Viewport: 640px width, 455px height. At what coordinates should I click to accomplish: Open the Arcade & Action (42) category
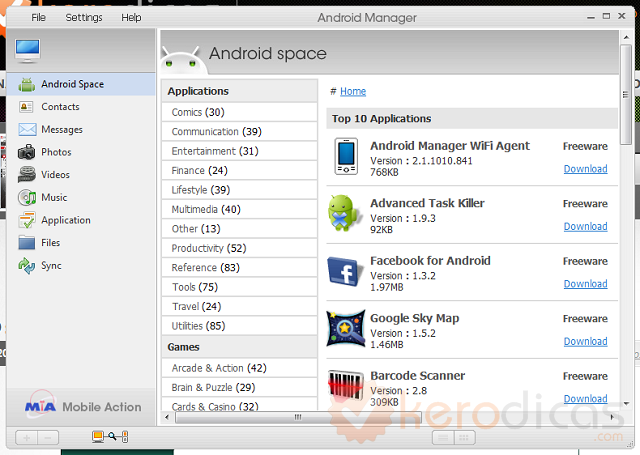point(240,368)
